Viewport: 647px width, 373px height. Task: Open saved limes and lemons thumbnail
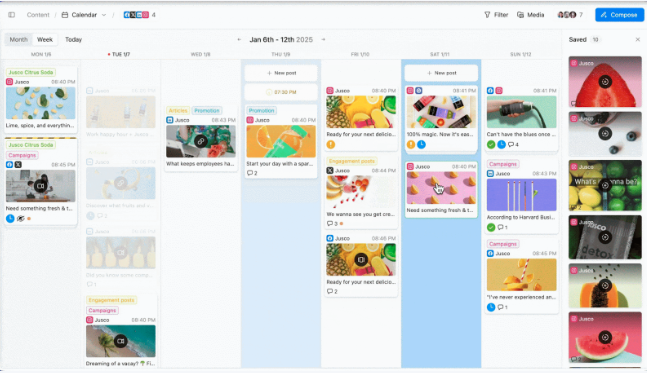[605, 185]
